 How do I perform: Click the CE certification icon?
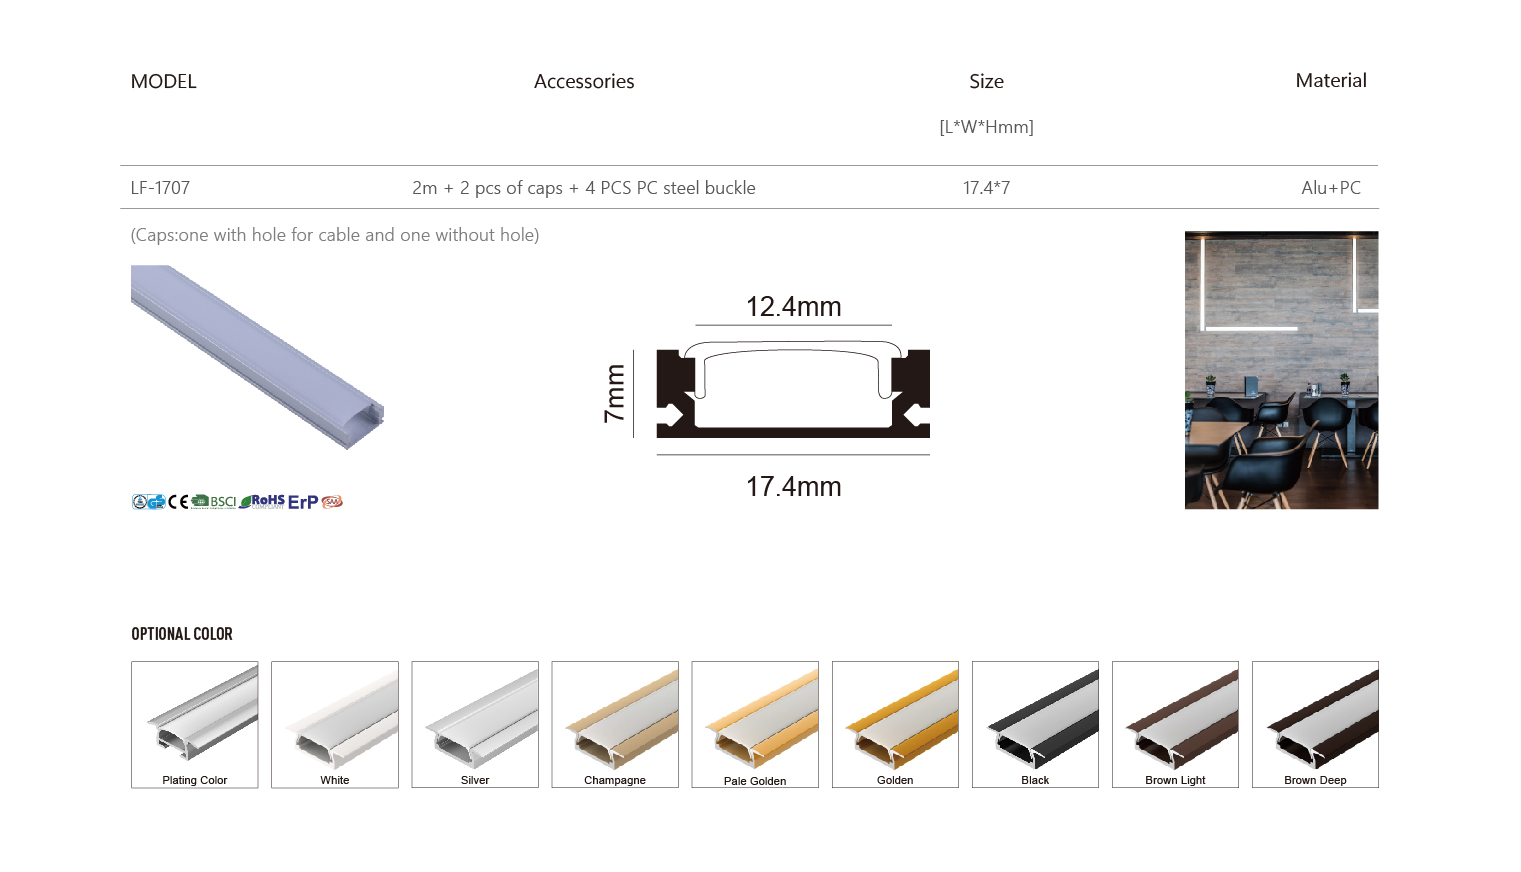178,502
